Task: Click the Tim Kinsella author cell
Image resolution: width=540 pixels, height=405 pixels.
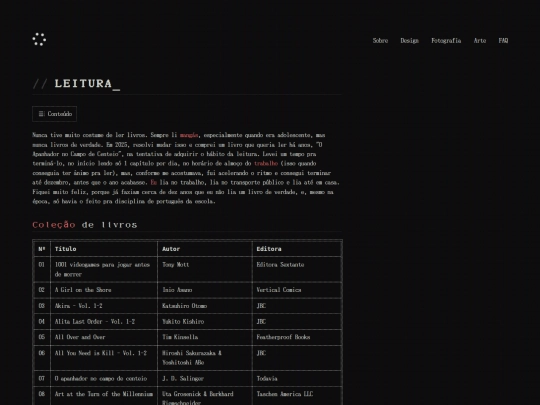Action: click(205, 337)
